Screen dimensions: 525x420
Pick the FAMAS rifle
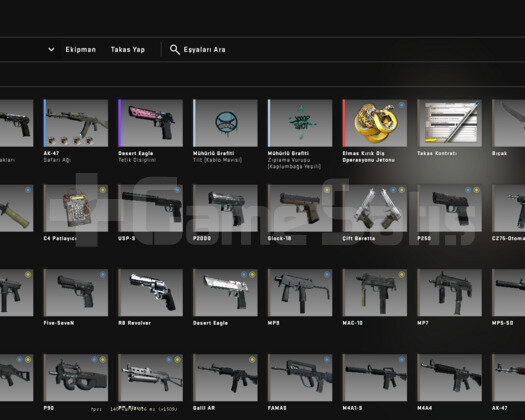300,378
